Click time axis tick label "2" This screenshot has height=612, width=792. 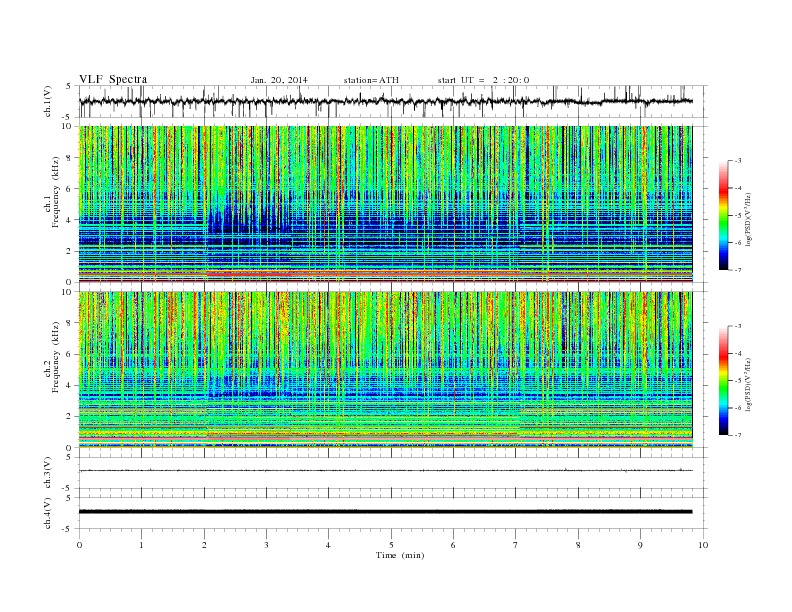pyautogui.click(x=204, y=545)
